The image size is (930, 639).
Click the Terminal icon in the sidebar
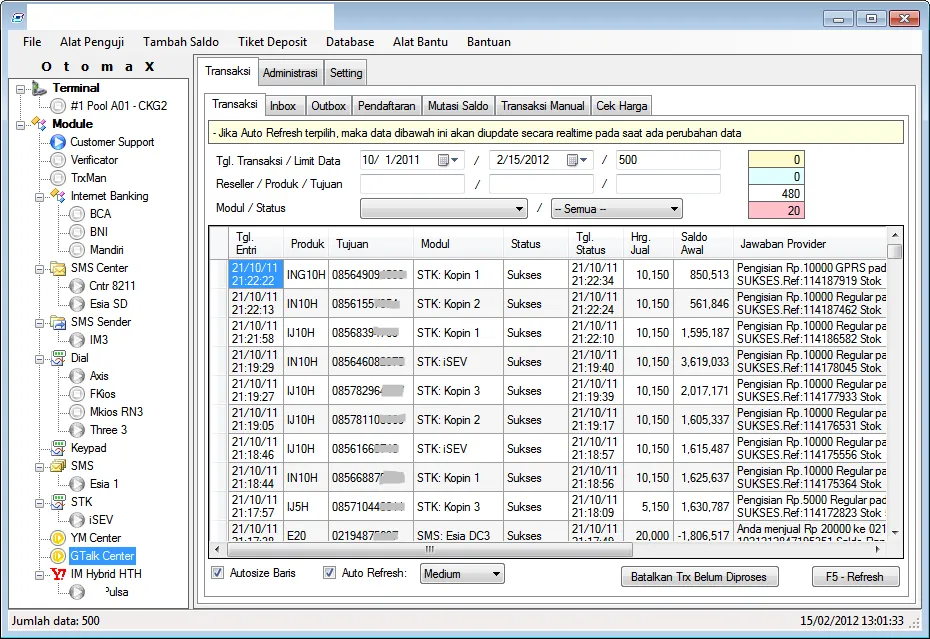(39, 88)
